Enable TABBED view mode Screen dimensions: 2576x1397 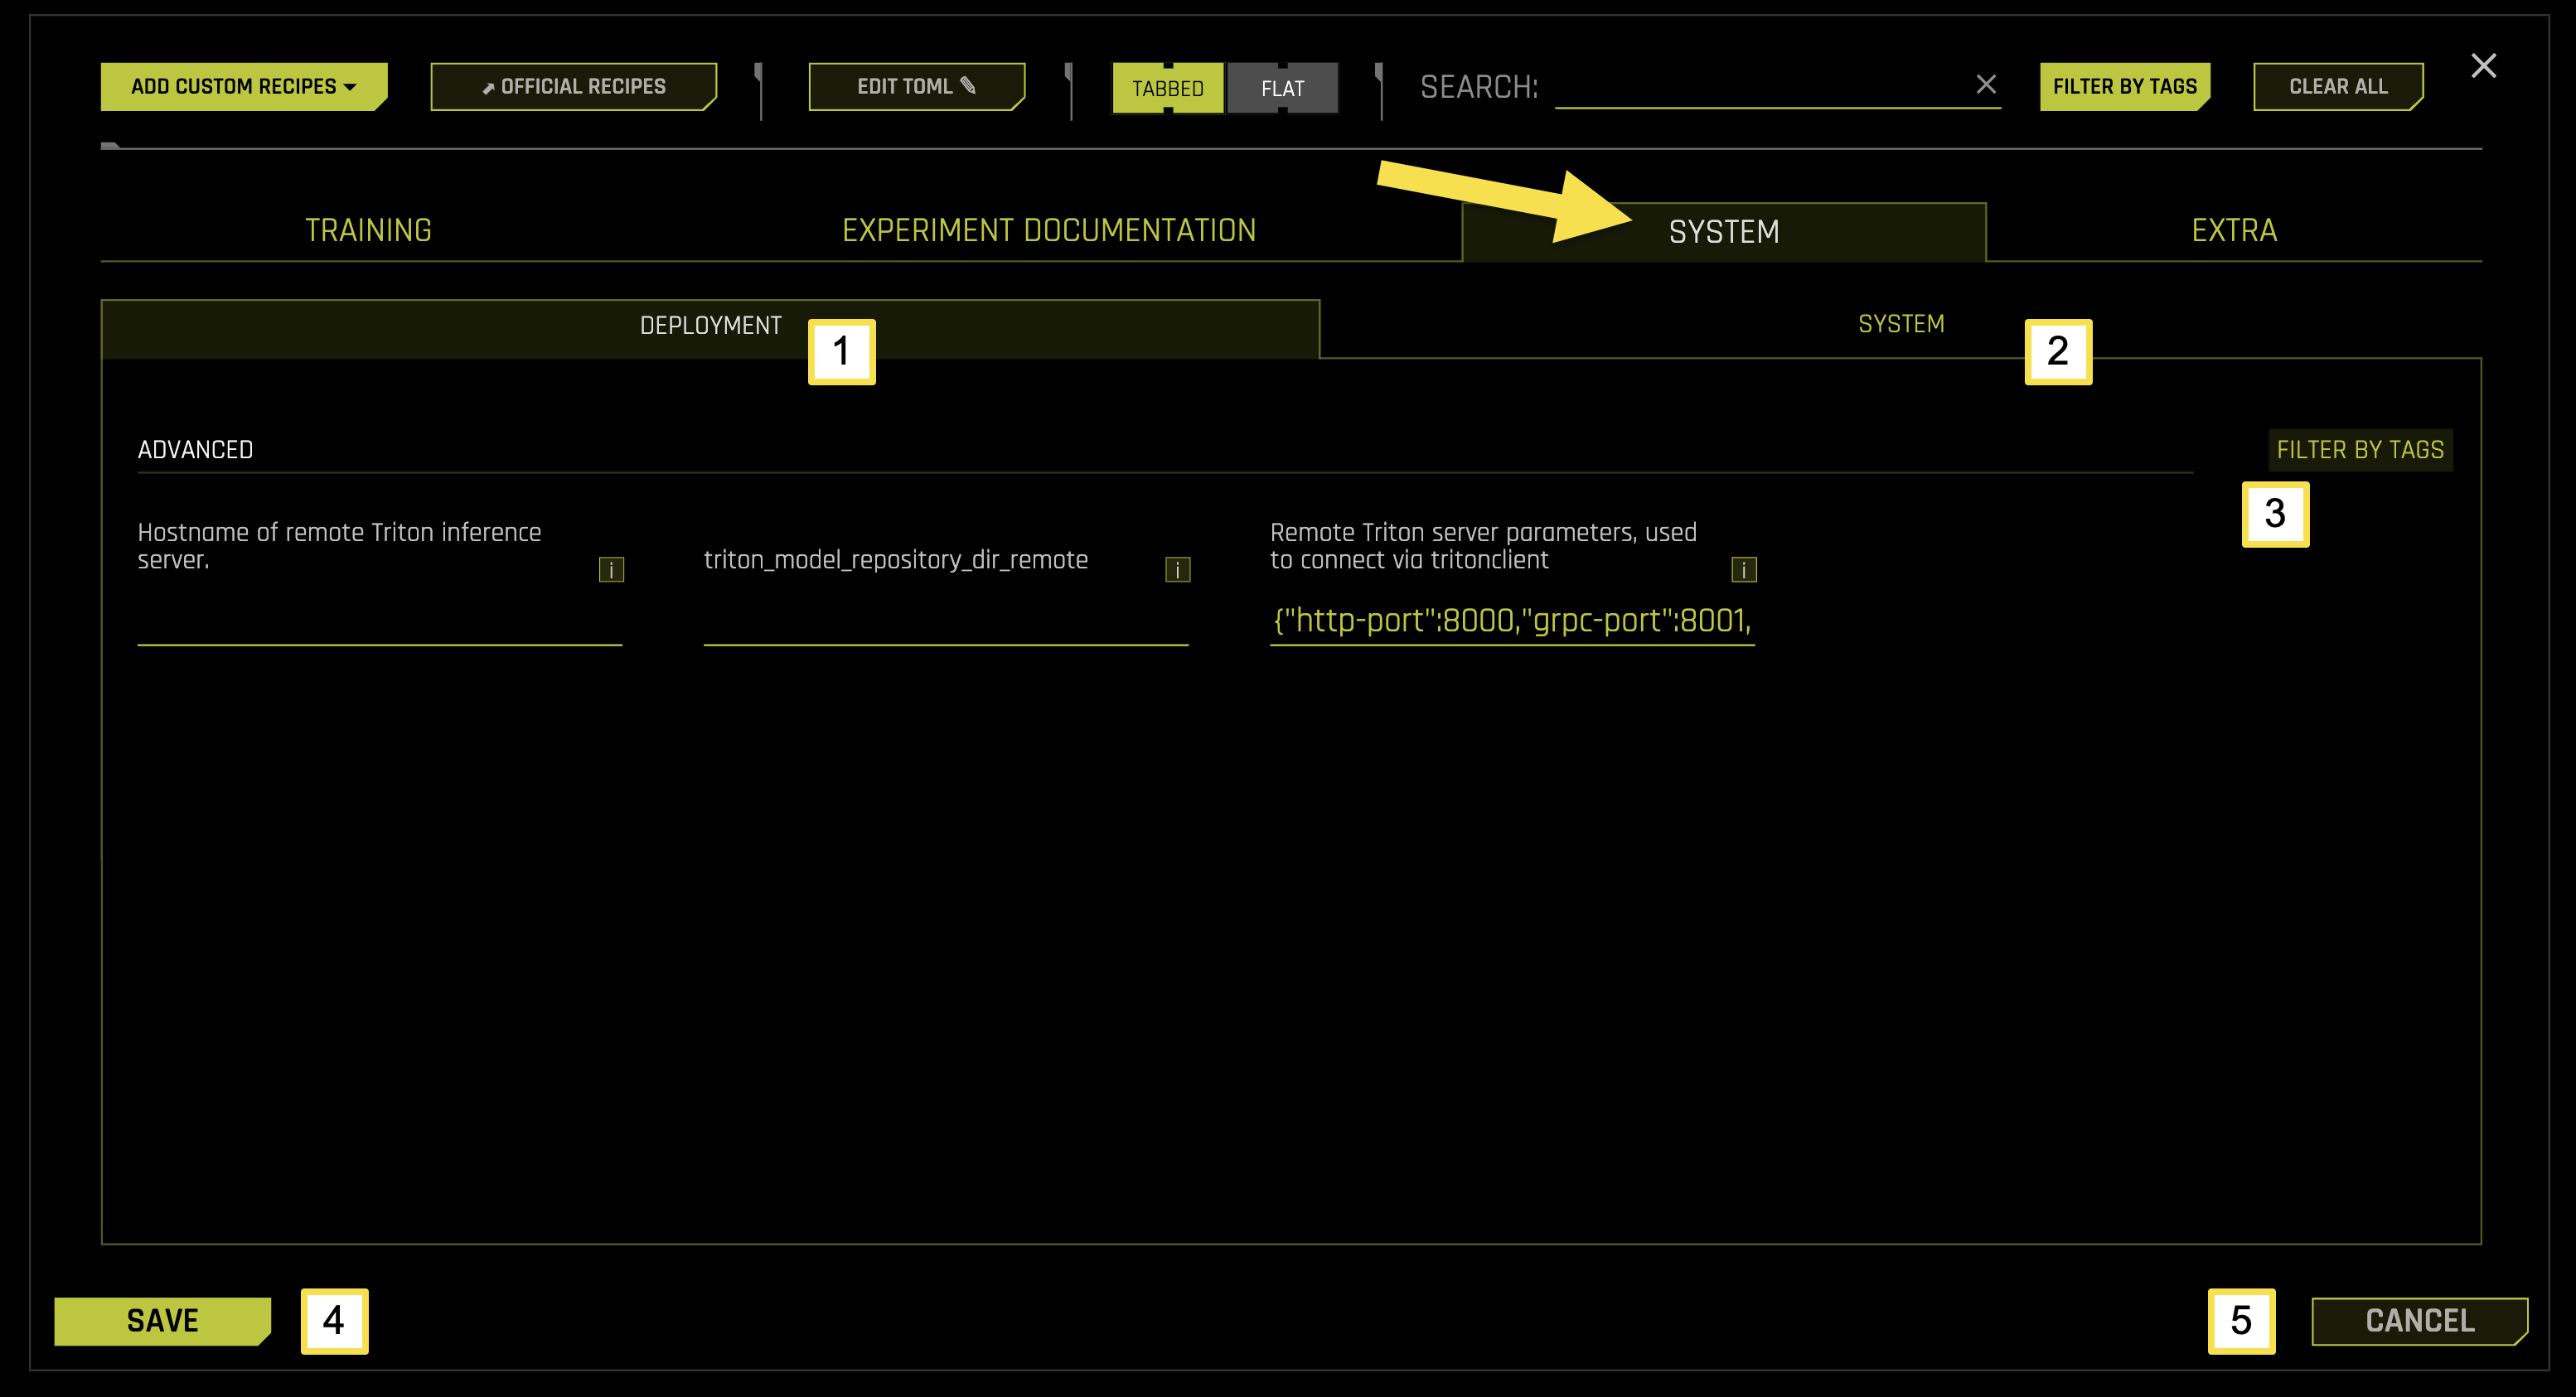1168,87
